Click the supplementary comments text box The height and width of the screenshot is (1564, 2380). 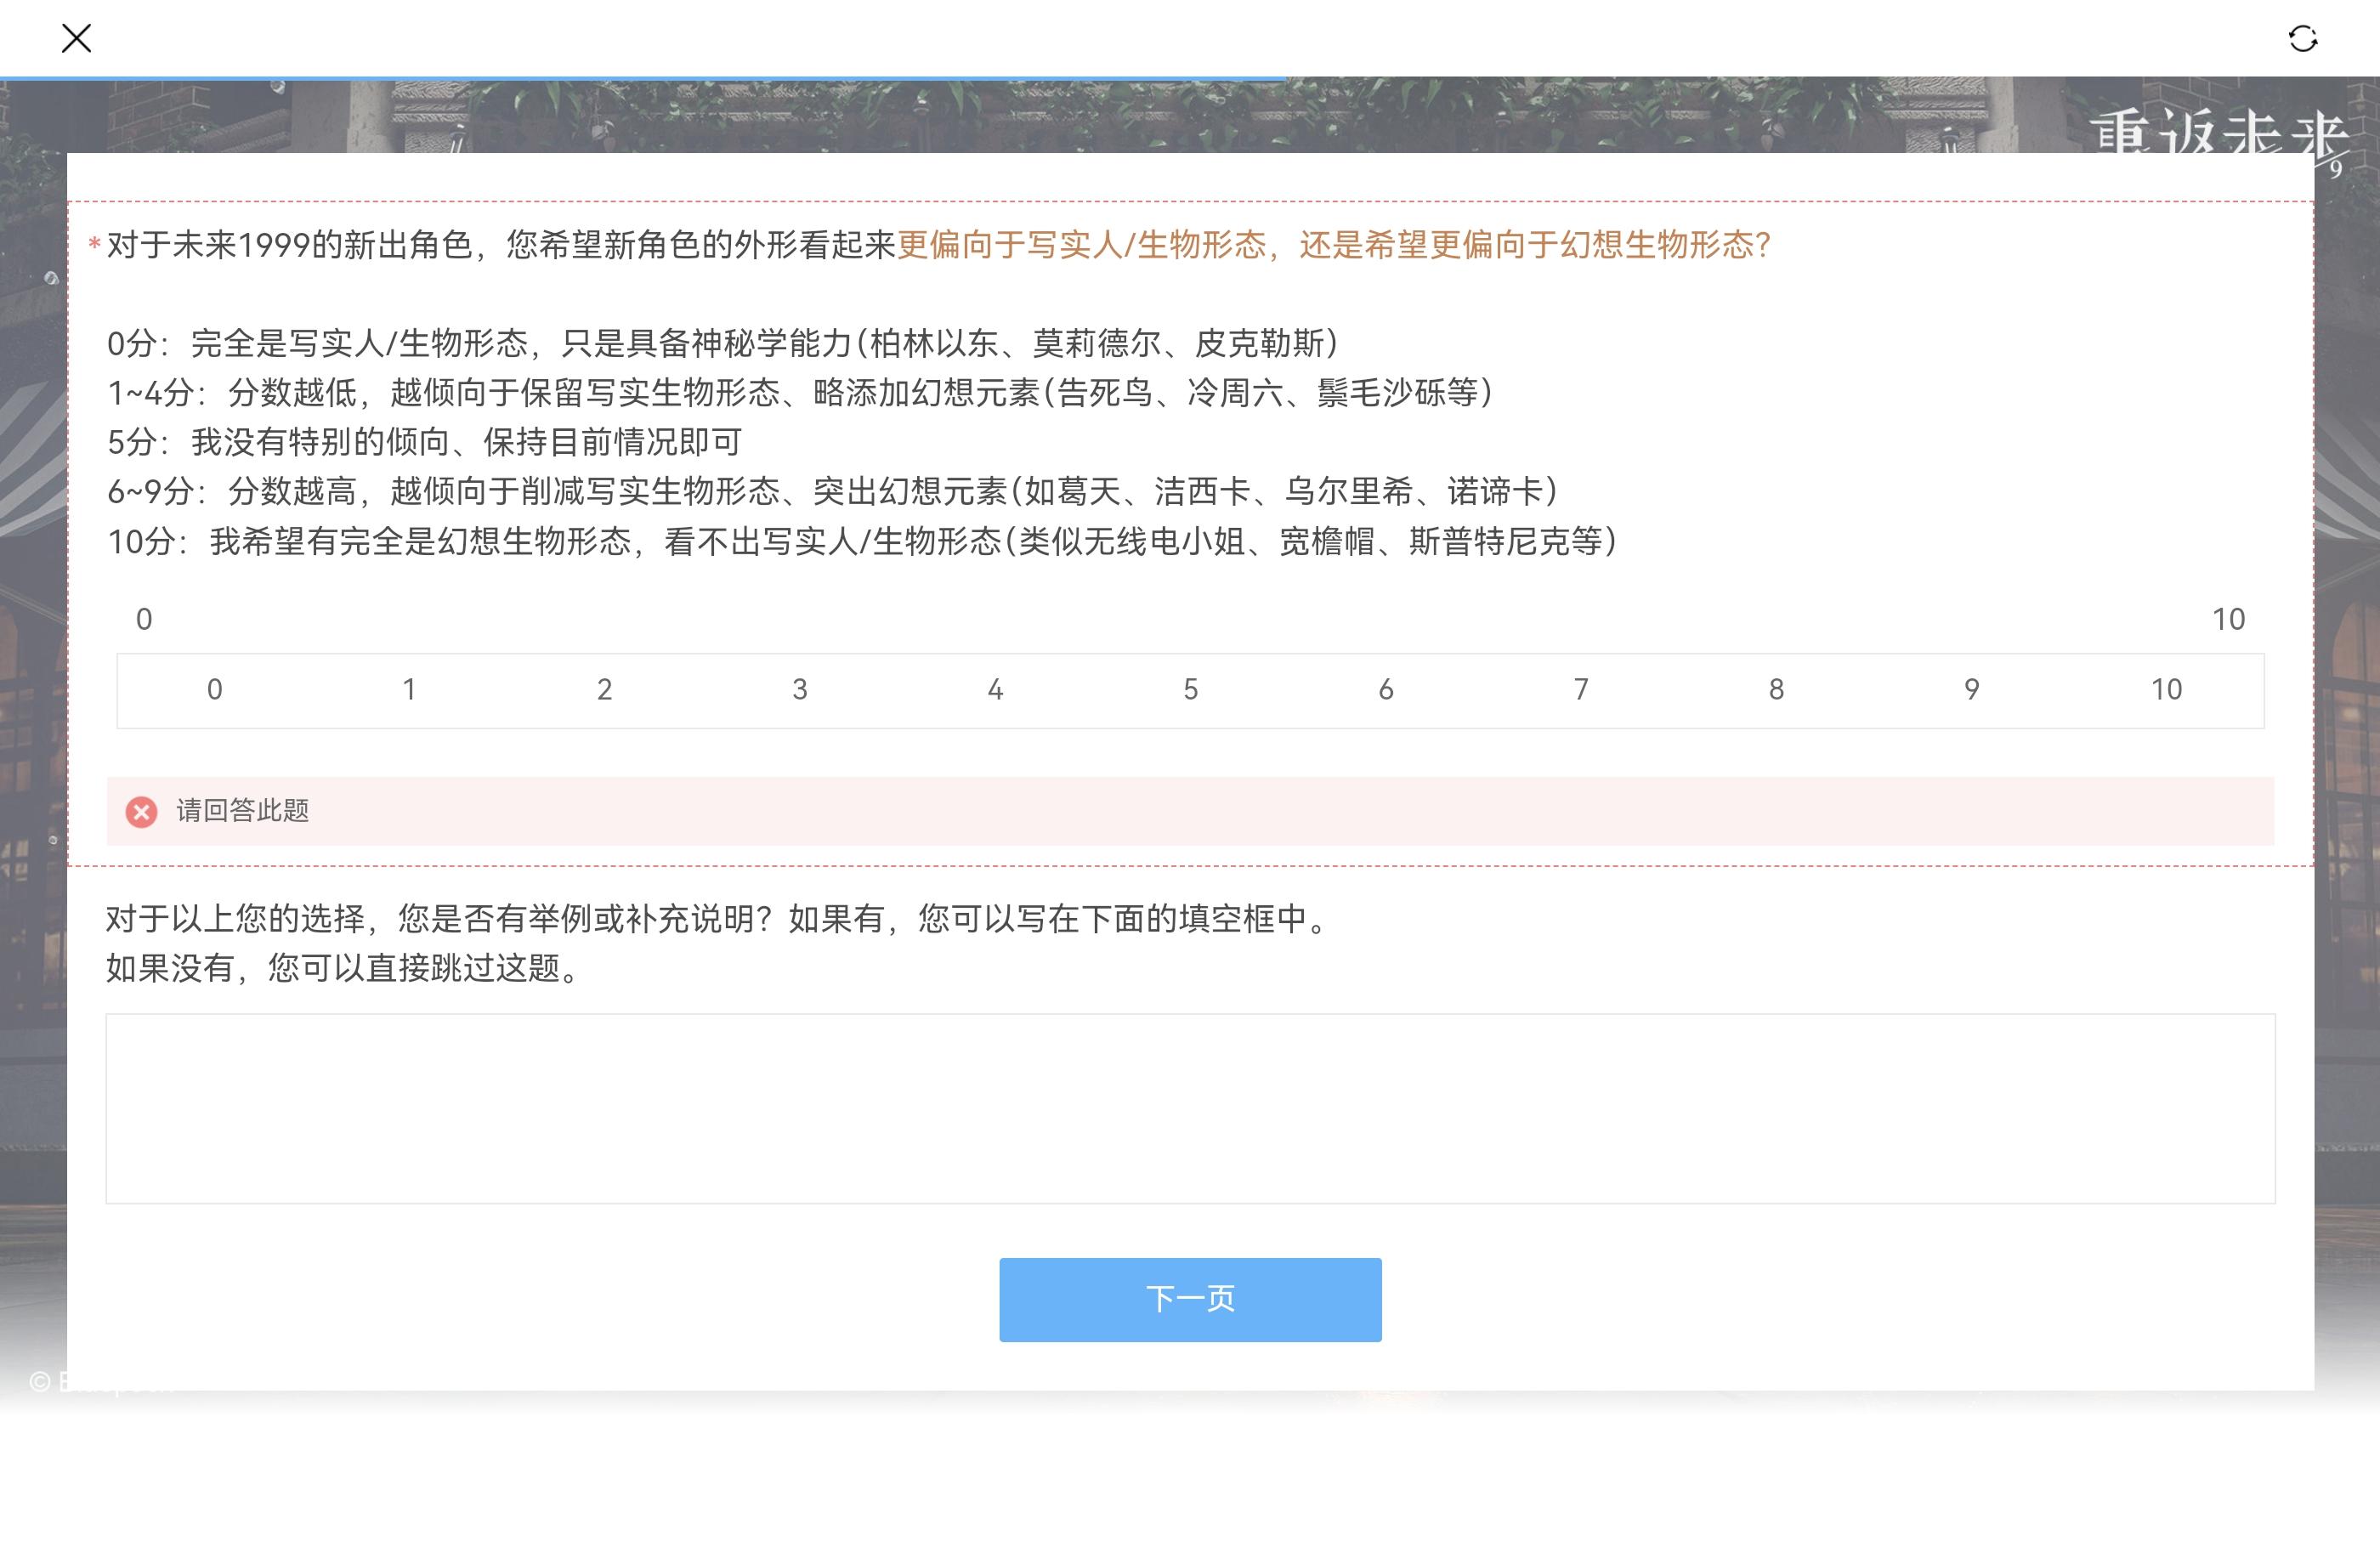point(1190,1108)
